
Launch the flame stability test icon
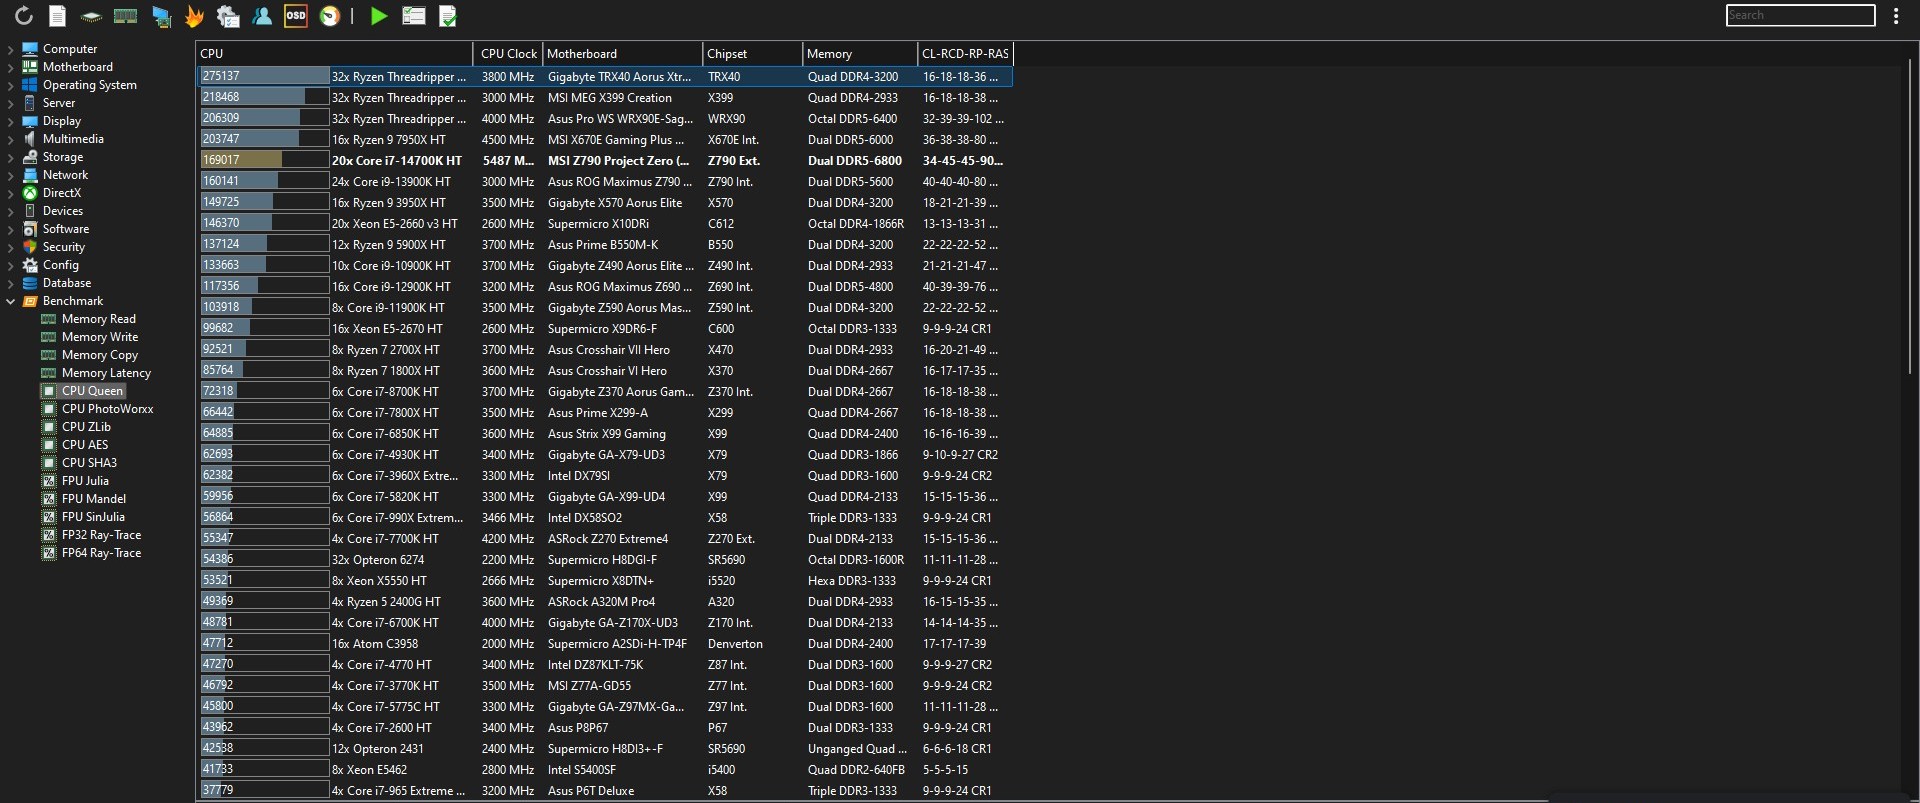(x=195, y=16)
